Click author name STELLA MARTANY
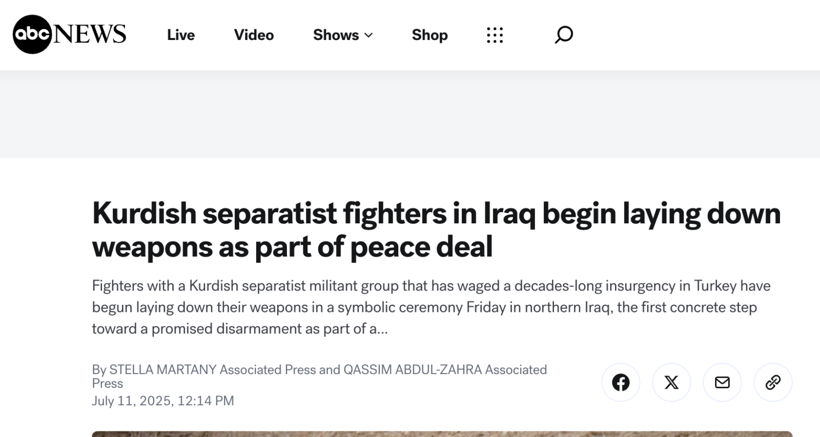This screenshot has height=437, width=820. [163, 370]
